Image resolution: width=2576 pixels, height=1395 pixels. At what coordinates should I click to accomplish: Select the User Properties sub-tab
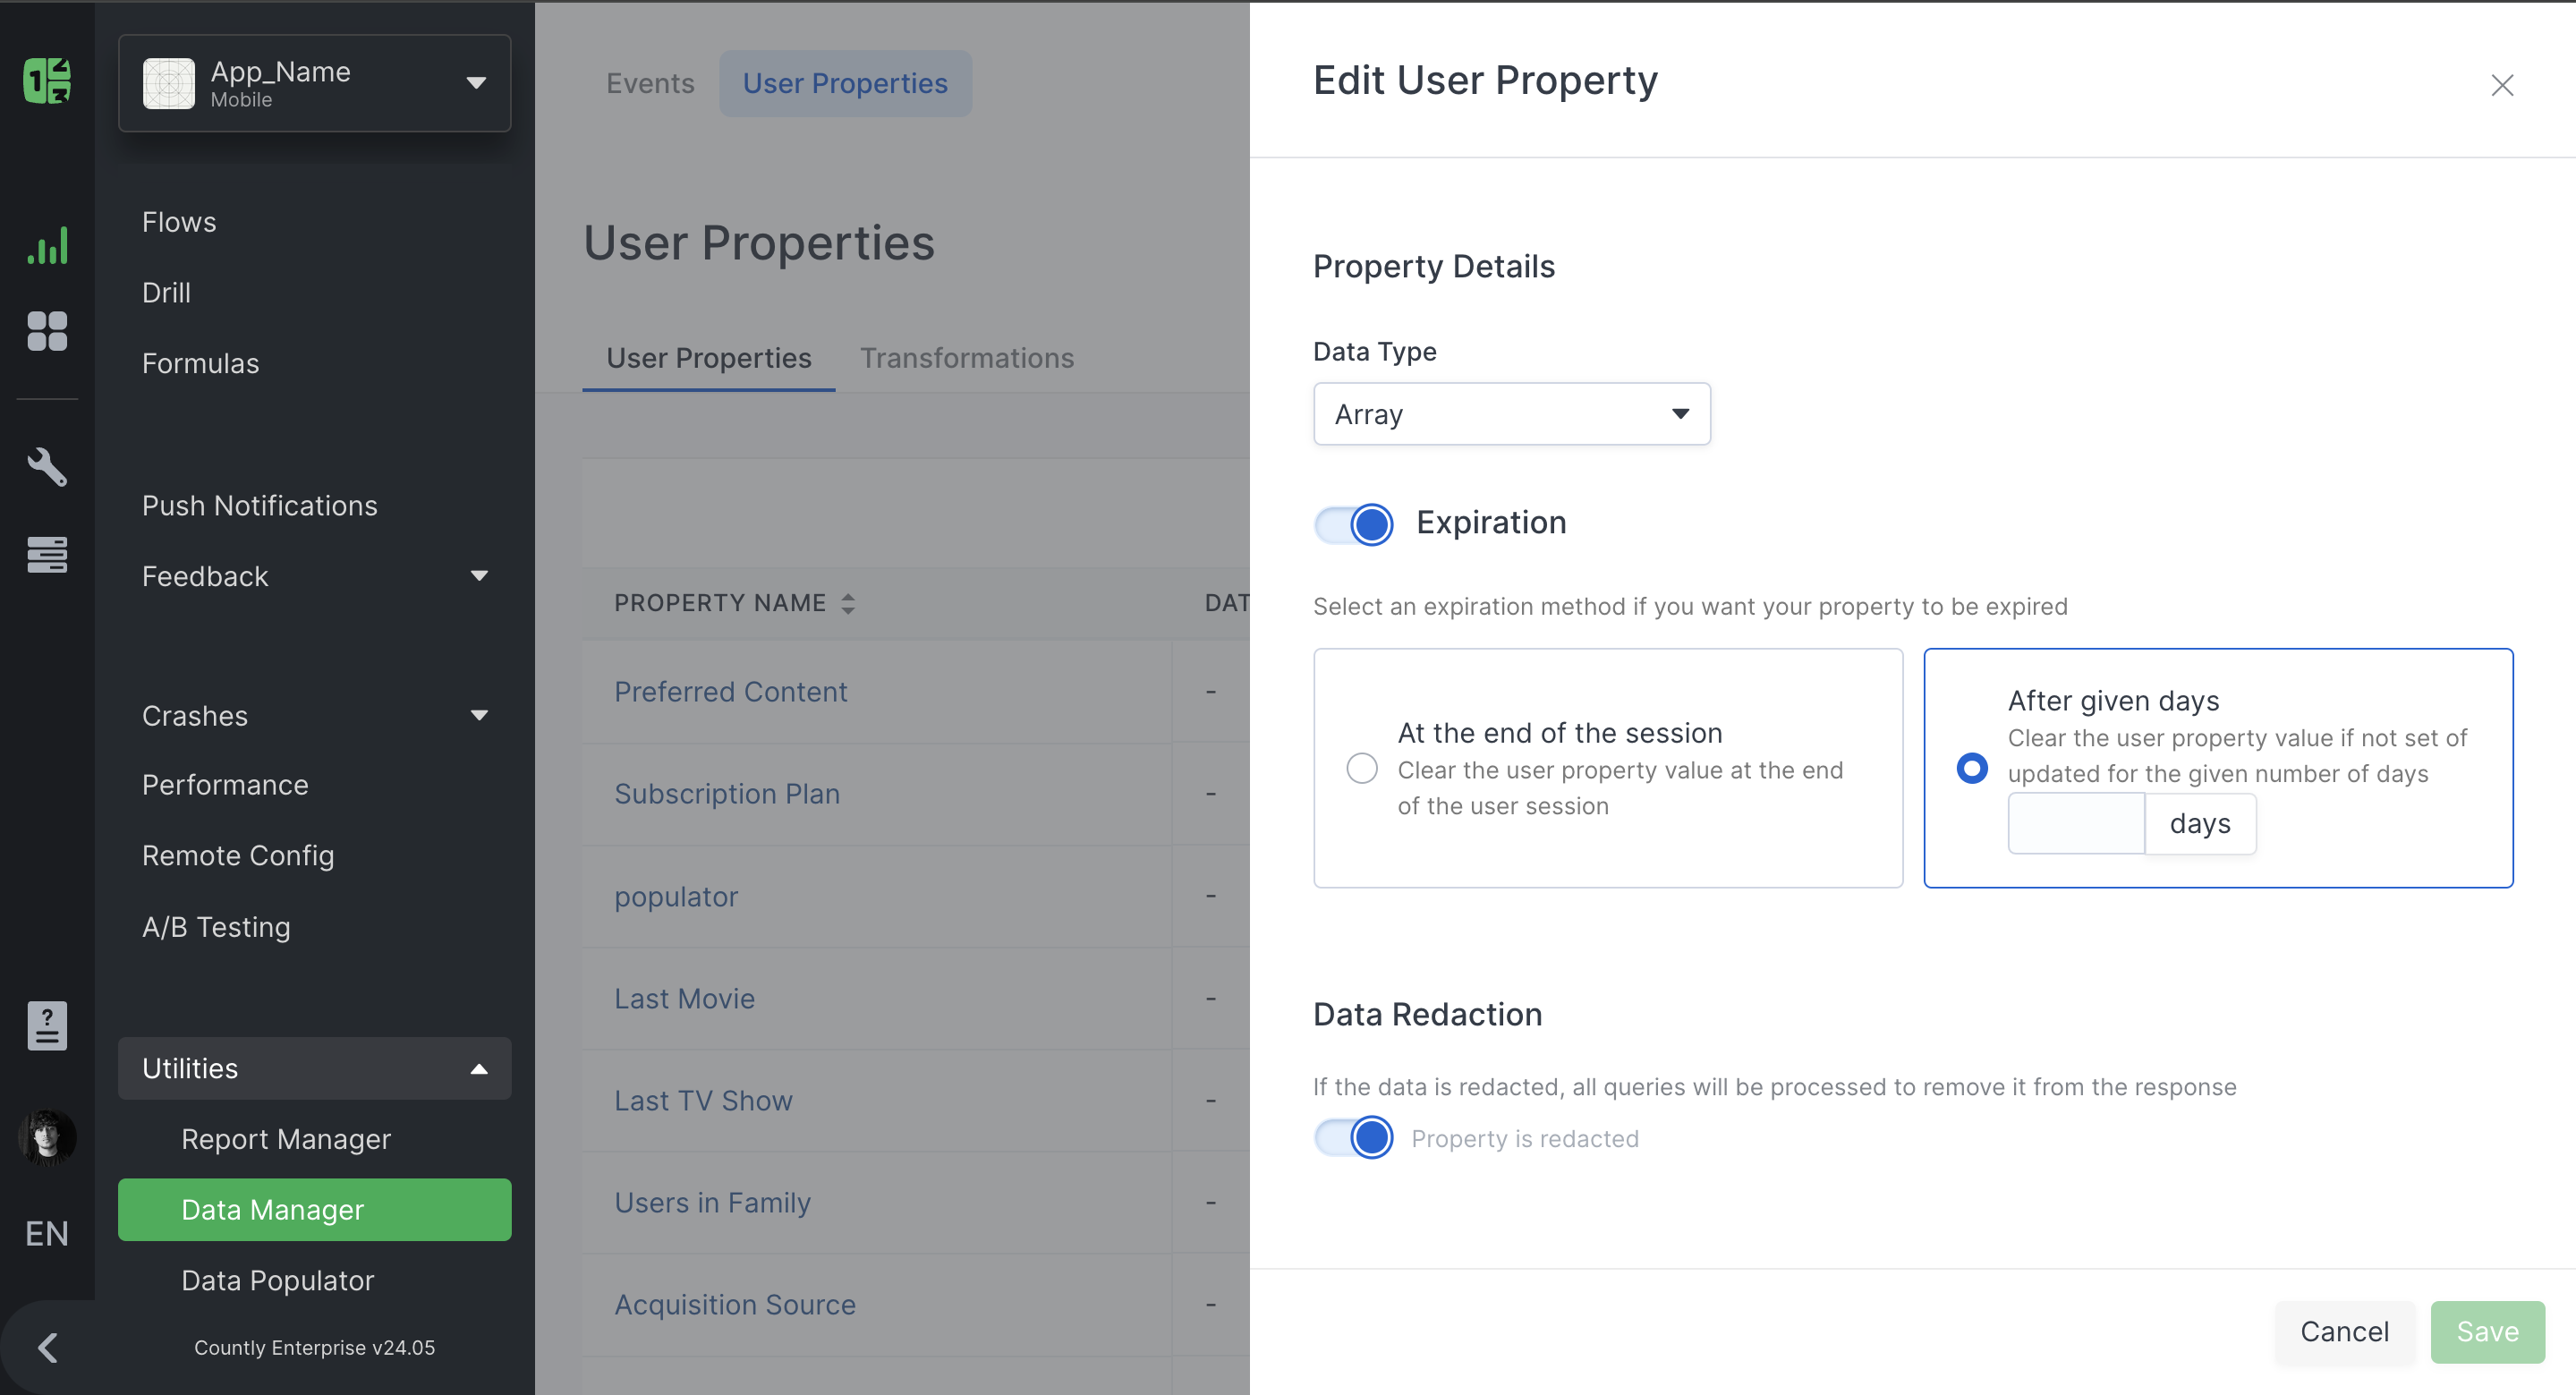pyautogui.click(x=709, y=358)
